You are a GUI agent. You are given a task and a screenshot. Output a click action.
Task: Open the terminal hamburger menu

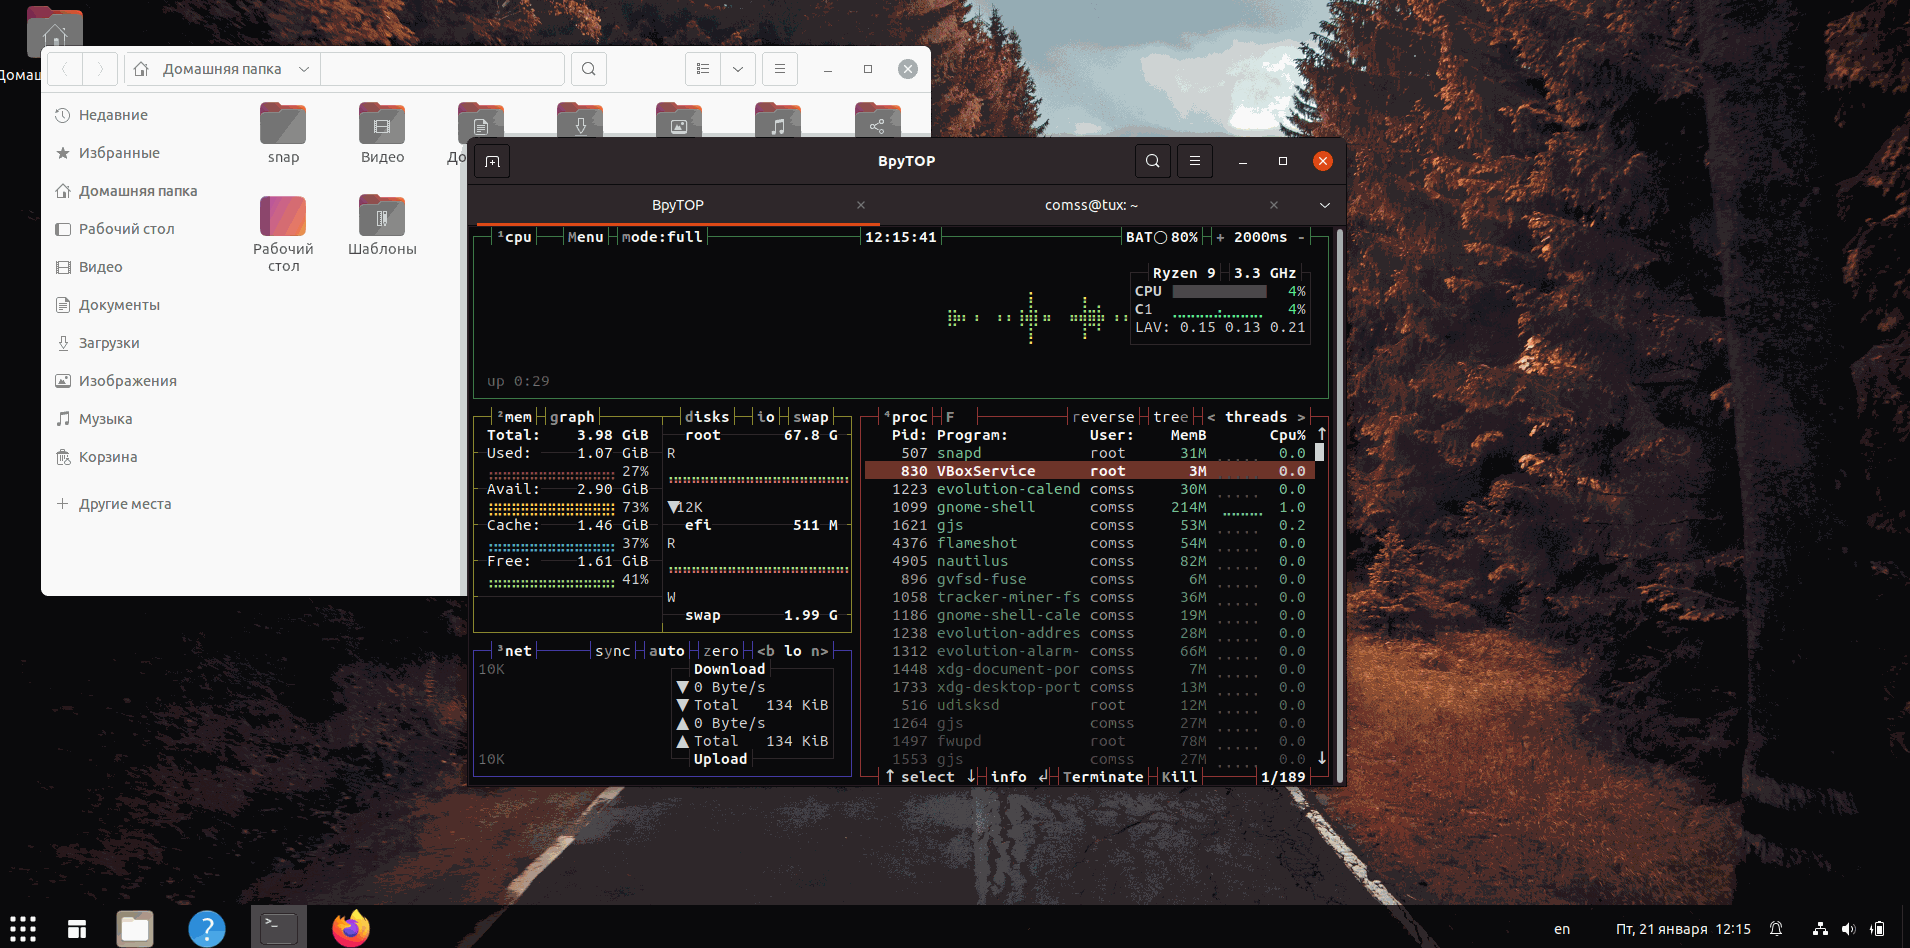[1195, 161]
